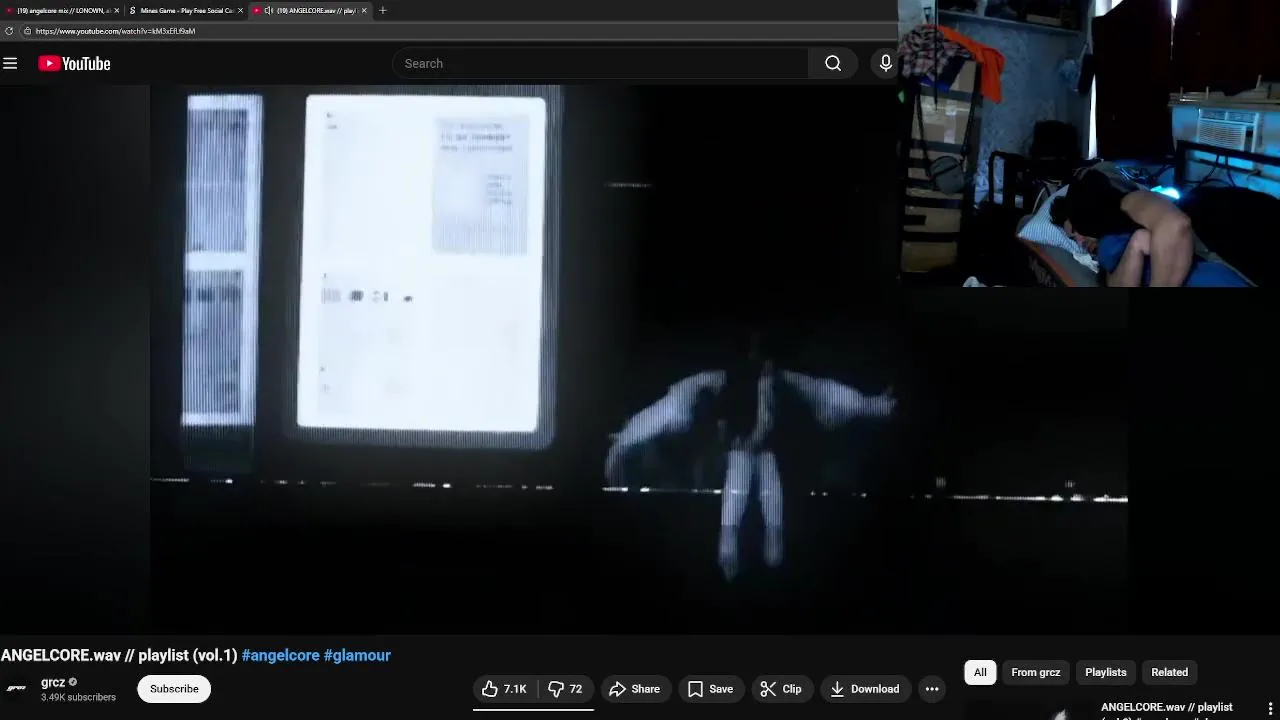This screenshot has width=1280, height=720.
Task: Click the ANGELCORE.wav // playlist (vol.1) title
Action: click(x=119, y=655)
